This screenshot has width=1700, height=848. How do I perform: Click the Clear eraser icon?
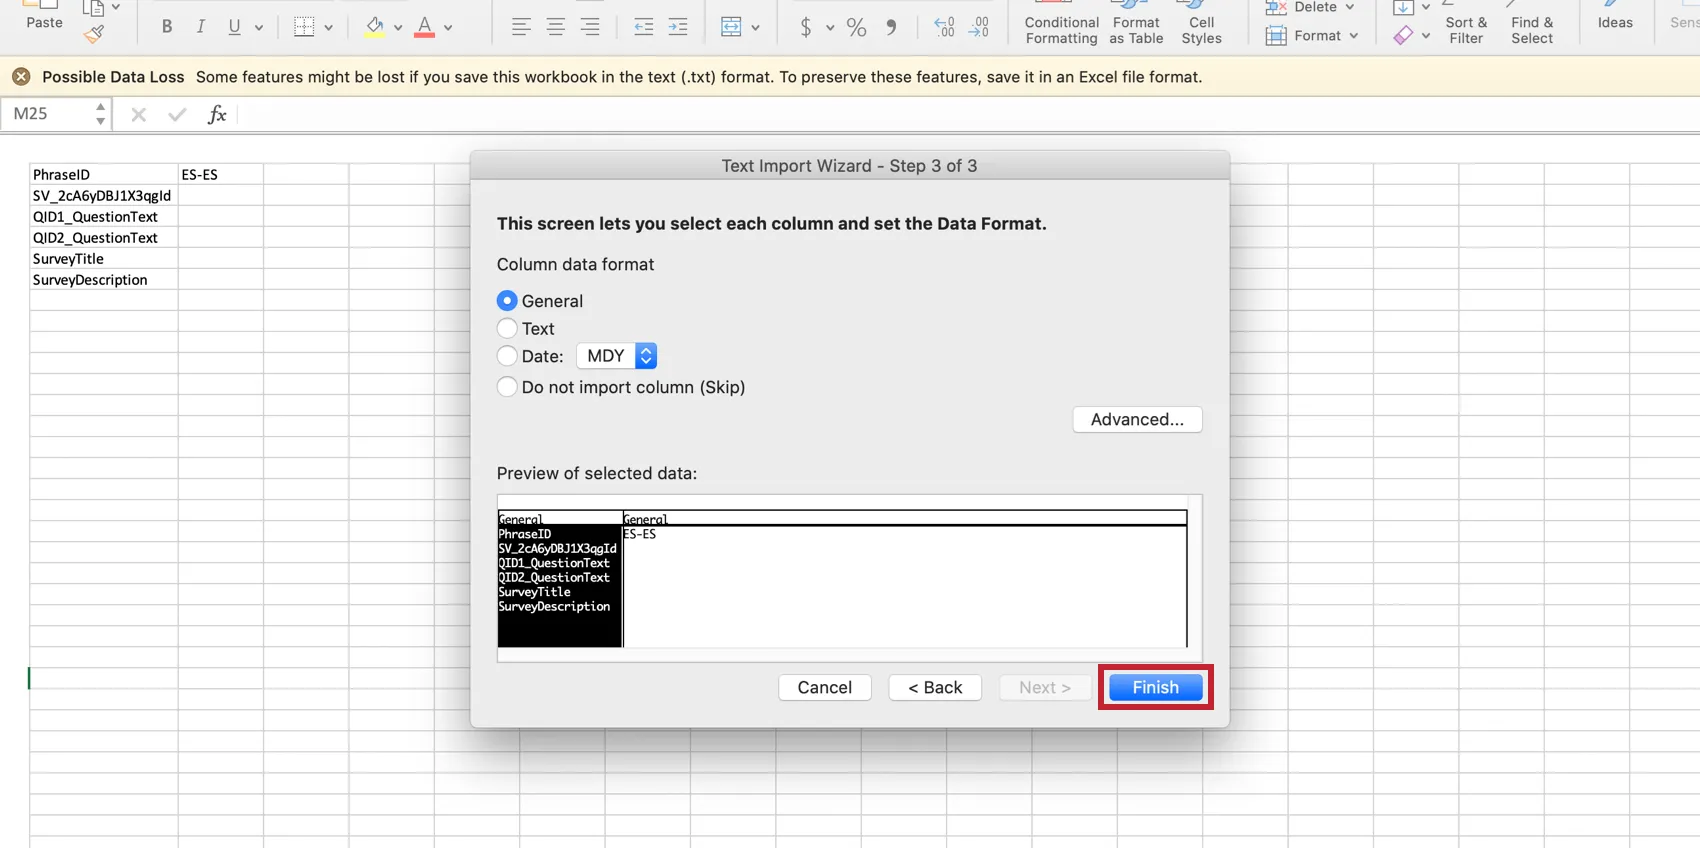[x=1404, y=36]
